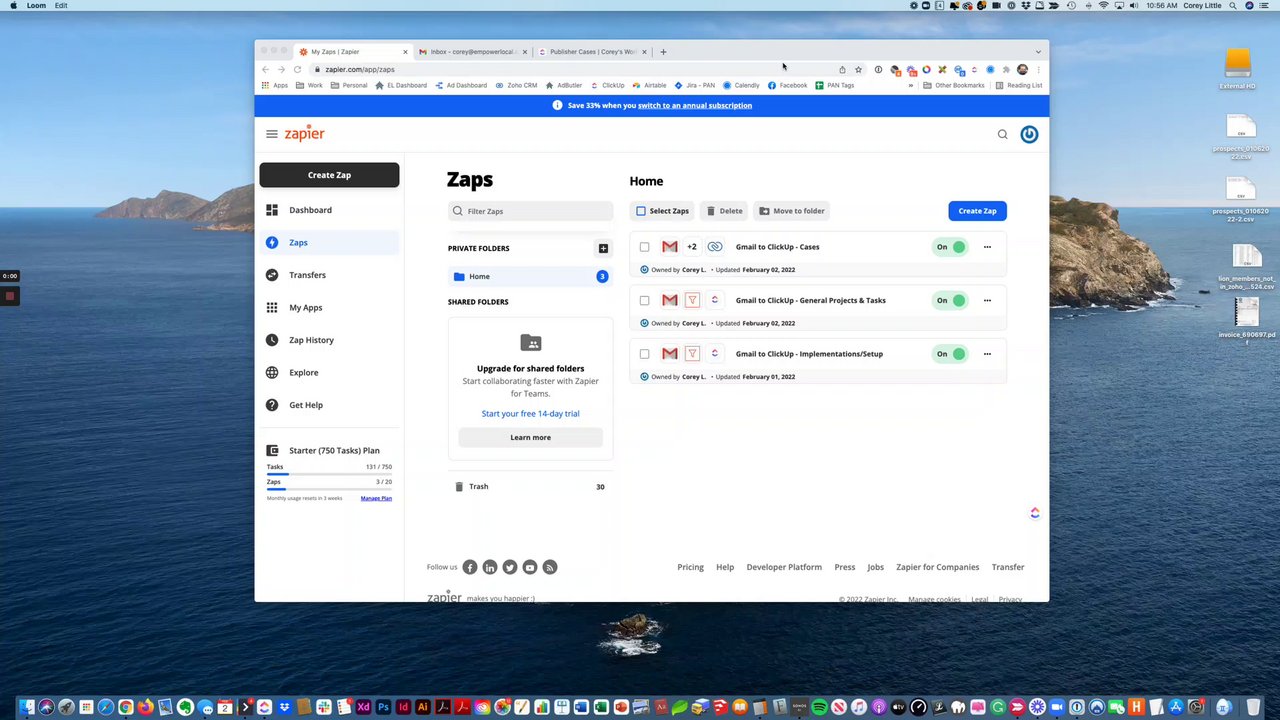Open External HD on the desktop
This screenshot has width=1280, height=720.
1238,69
